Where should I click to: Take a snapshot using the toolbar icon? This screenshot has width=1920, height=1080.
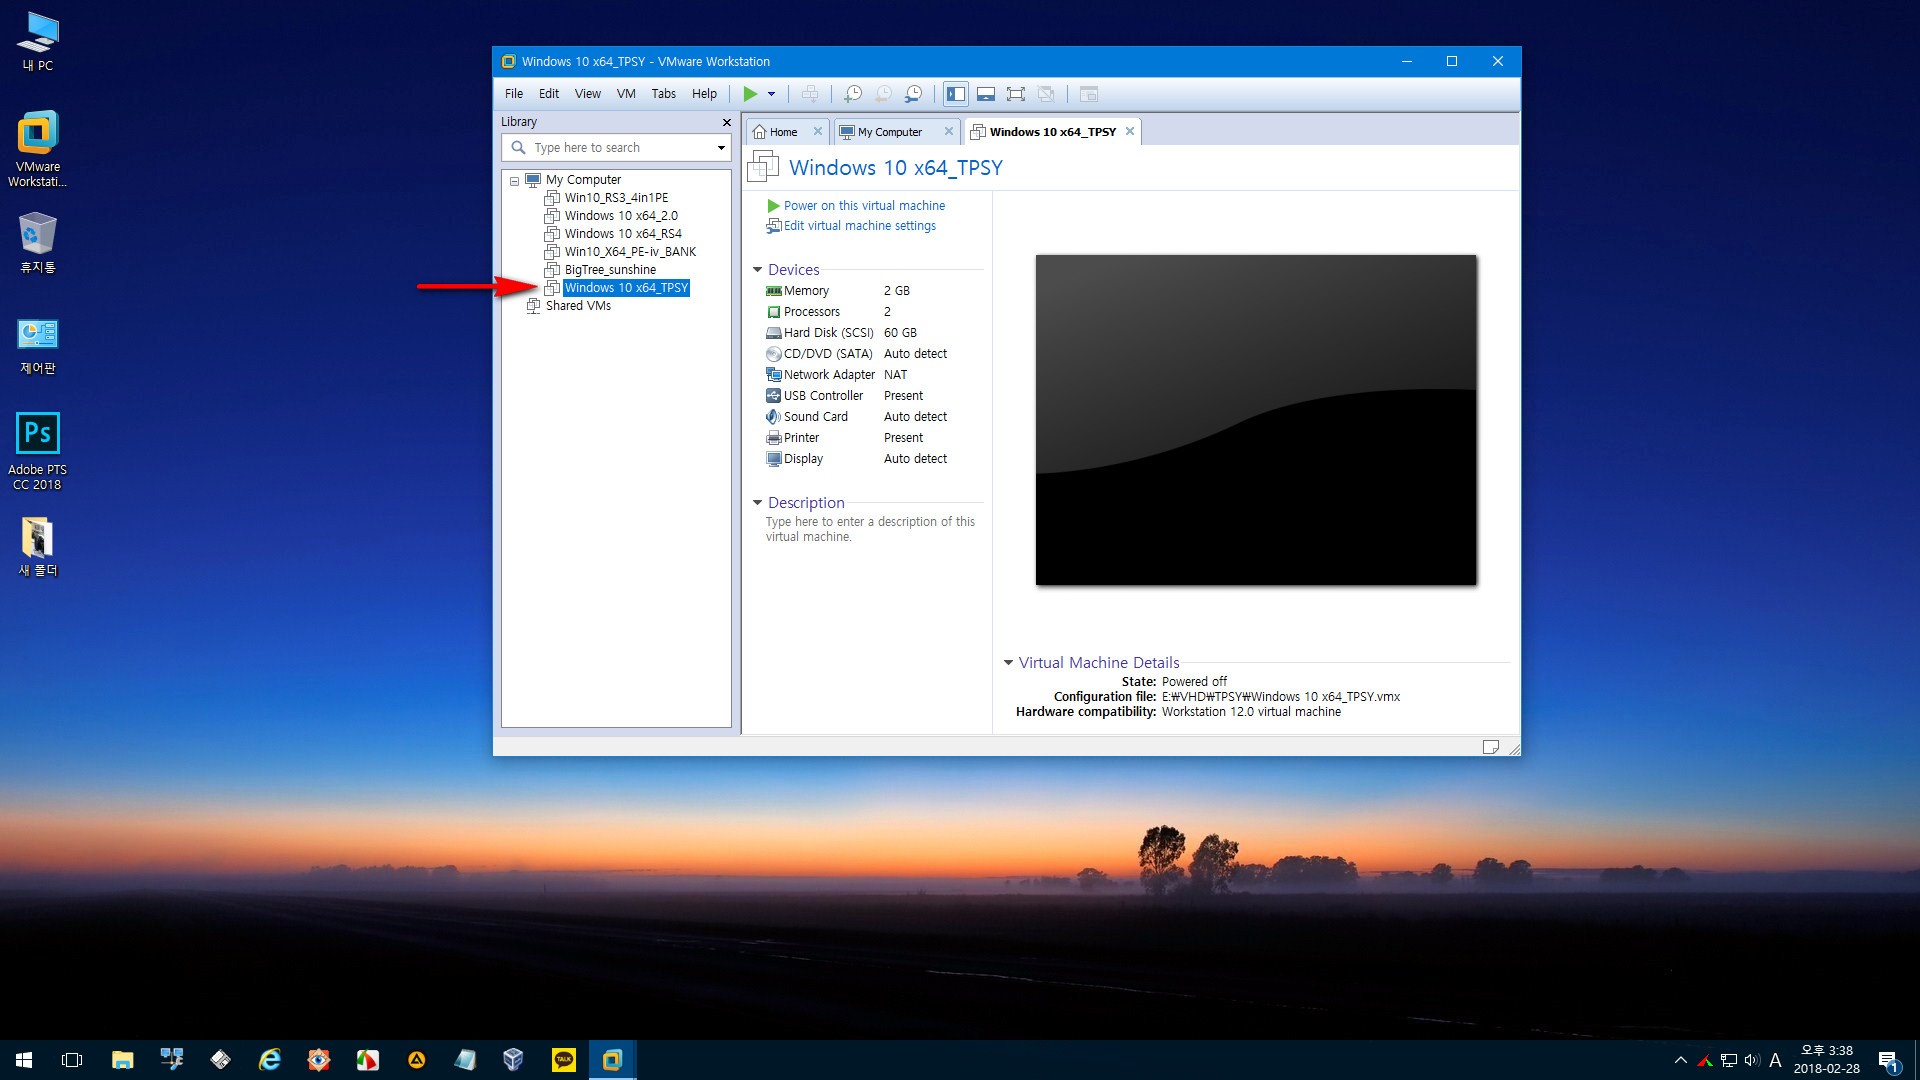853,94
